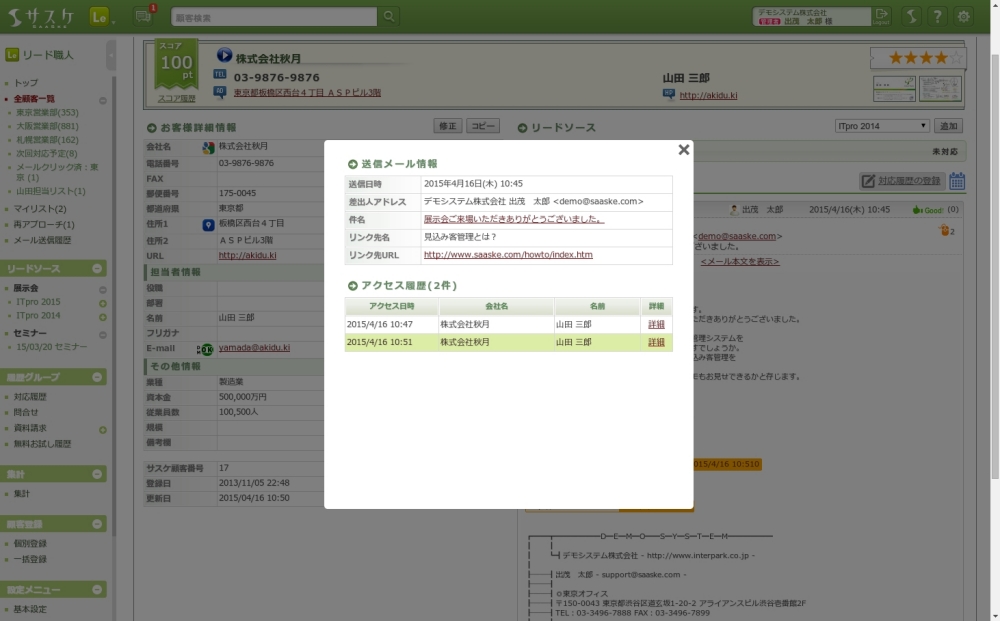Click into the 顧客検索 search field
Image resolution: width=1000 pixels, height=621 pixels.
point(273,17)
